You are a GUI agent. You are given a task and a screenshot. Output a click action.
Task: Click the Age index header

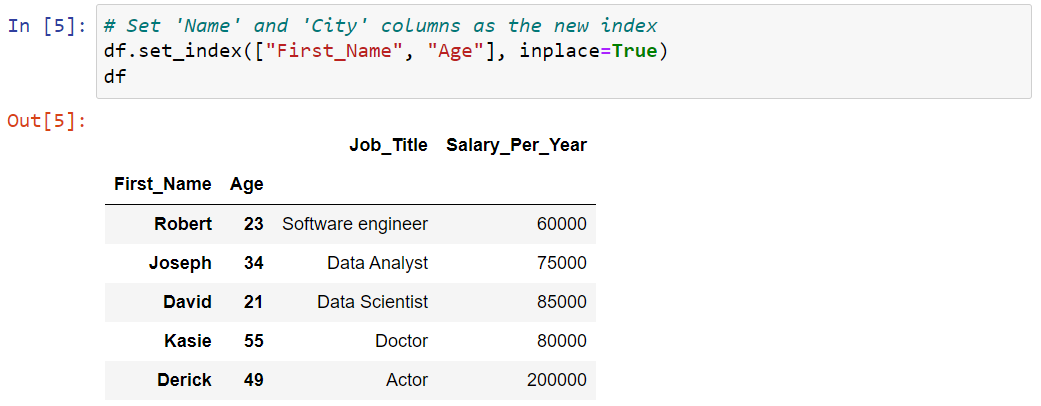click(246, 184)
